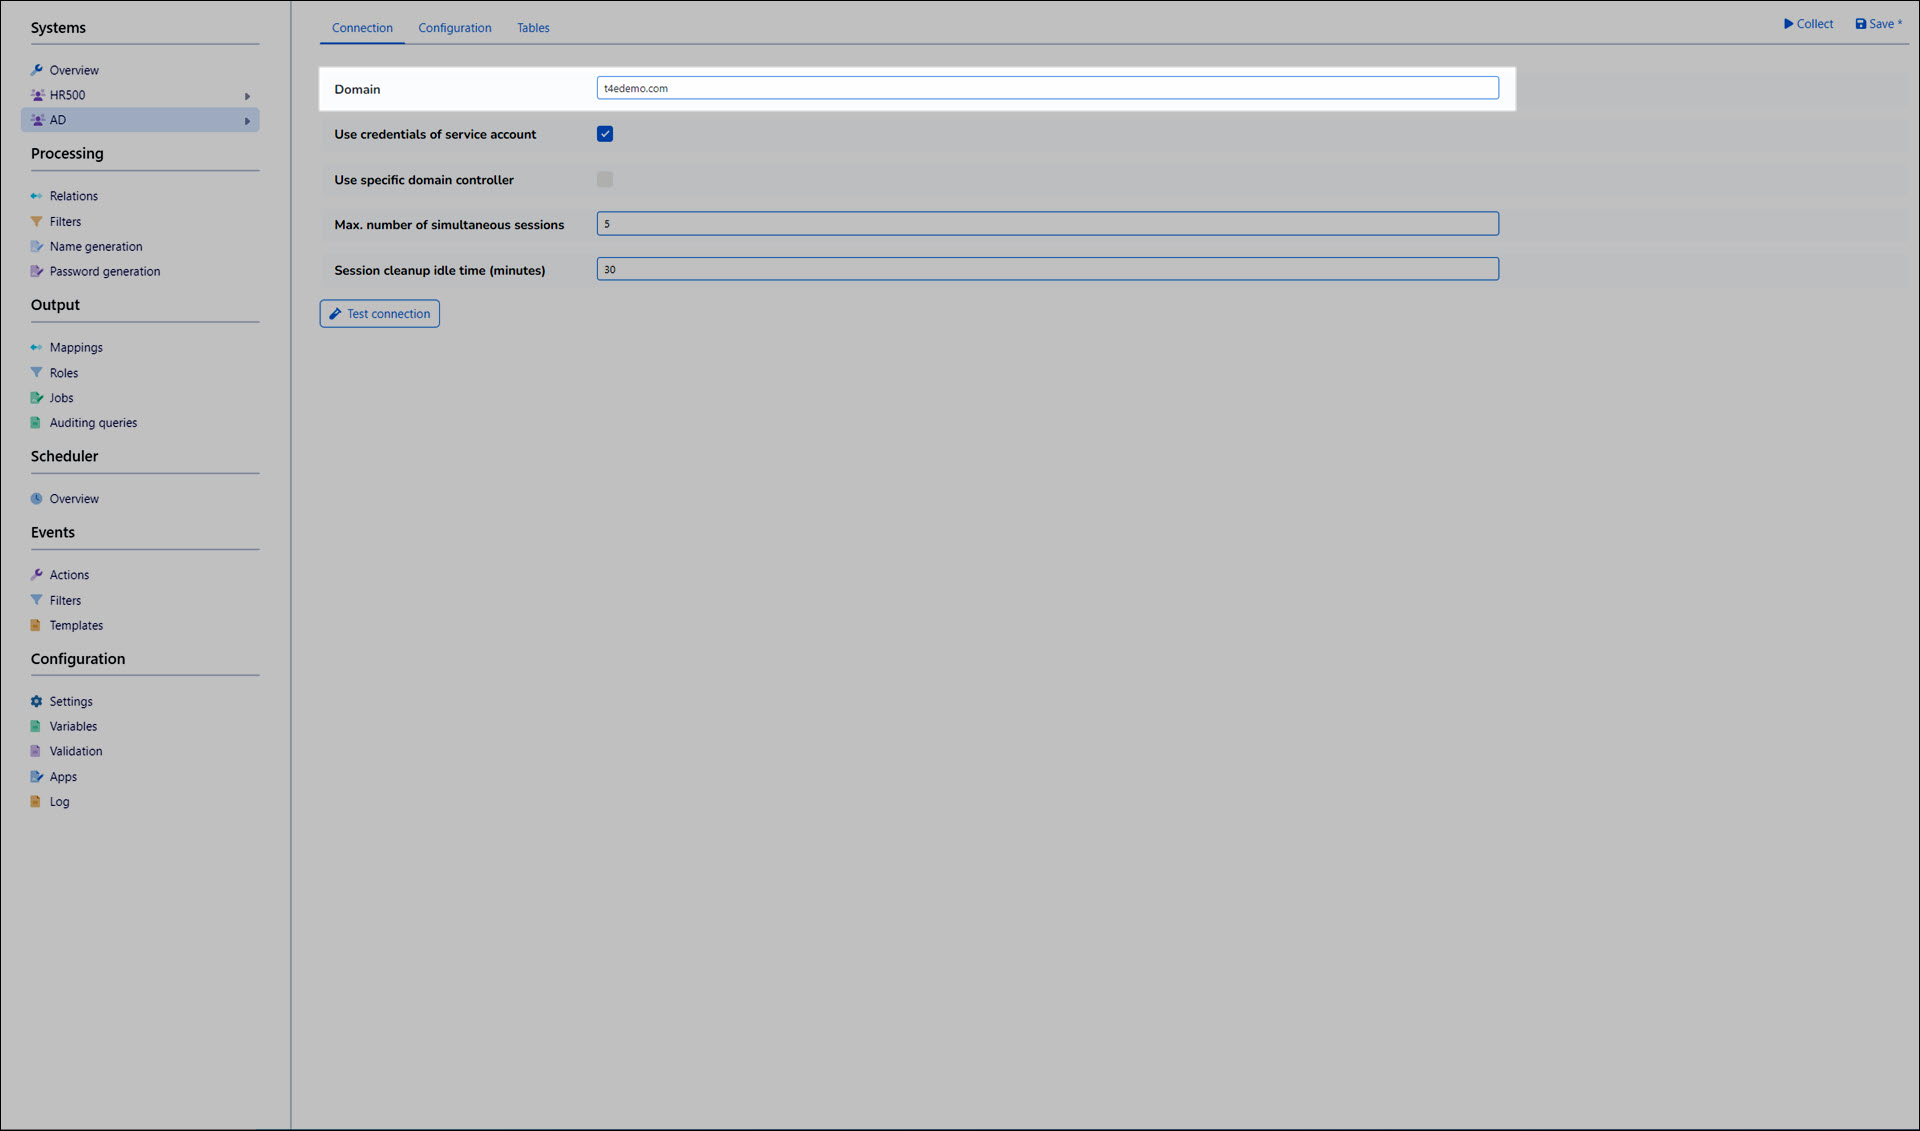Click the Settings gear icon
Image resolution: width=1920 pixels, height=1131 pixels.
(36, 701)
